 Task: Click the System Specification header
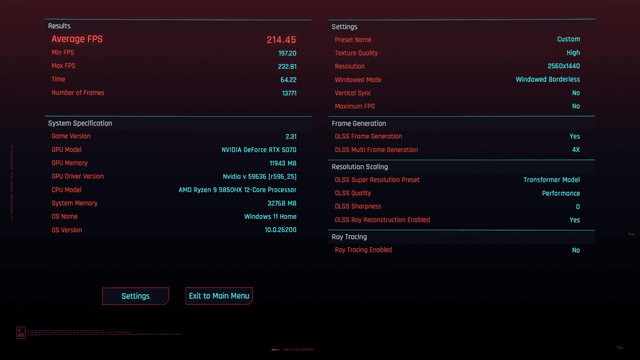point(80,123)
